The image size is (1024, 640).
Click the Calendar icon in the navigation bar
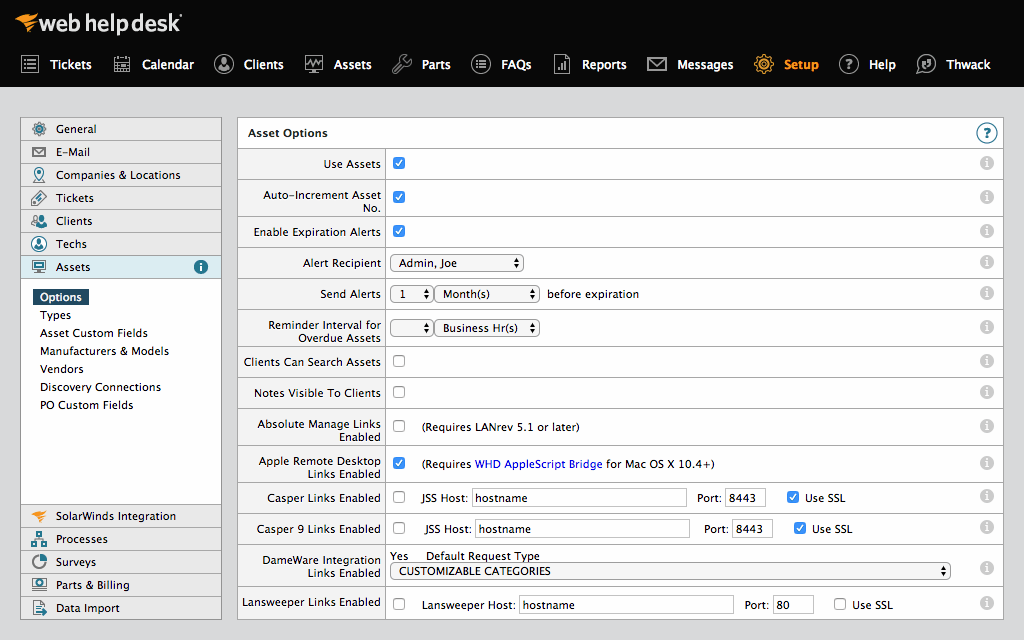click(x=122, y=64)
